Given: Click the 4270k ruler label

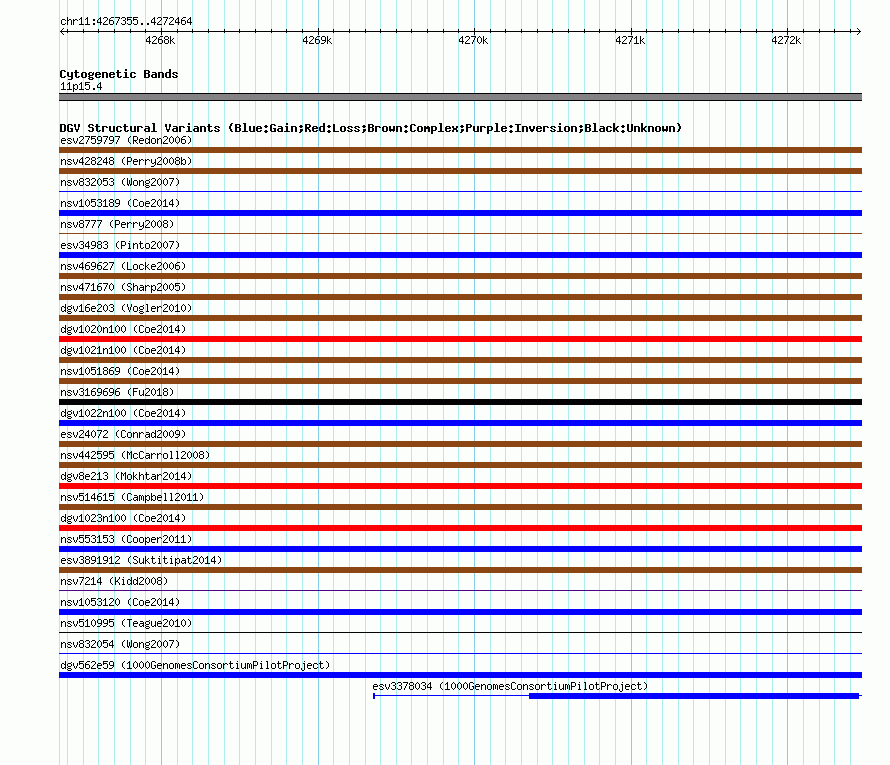Looking at the screenshot, I should [473, 40].
